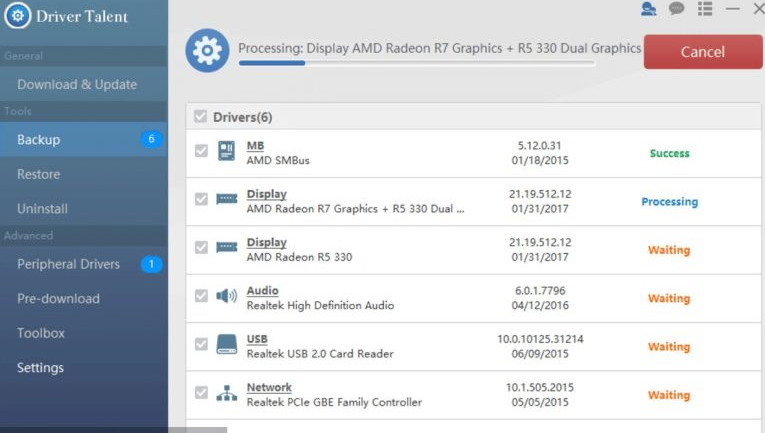Open Peripheral Drivers section
765x433 pixels.
pos(68,264)
